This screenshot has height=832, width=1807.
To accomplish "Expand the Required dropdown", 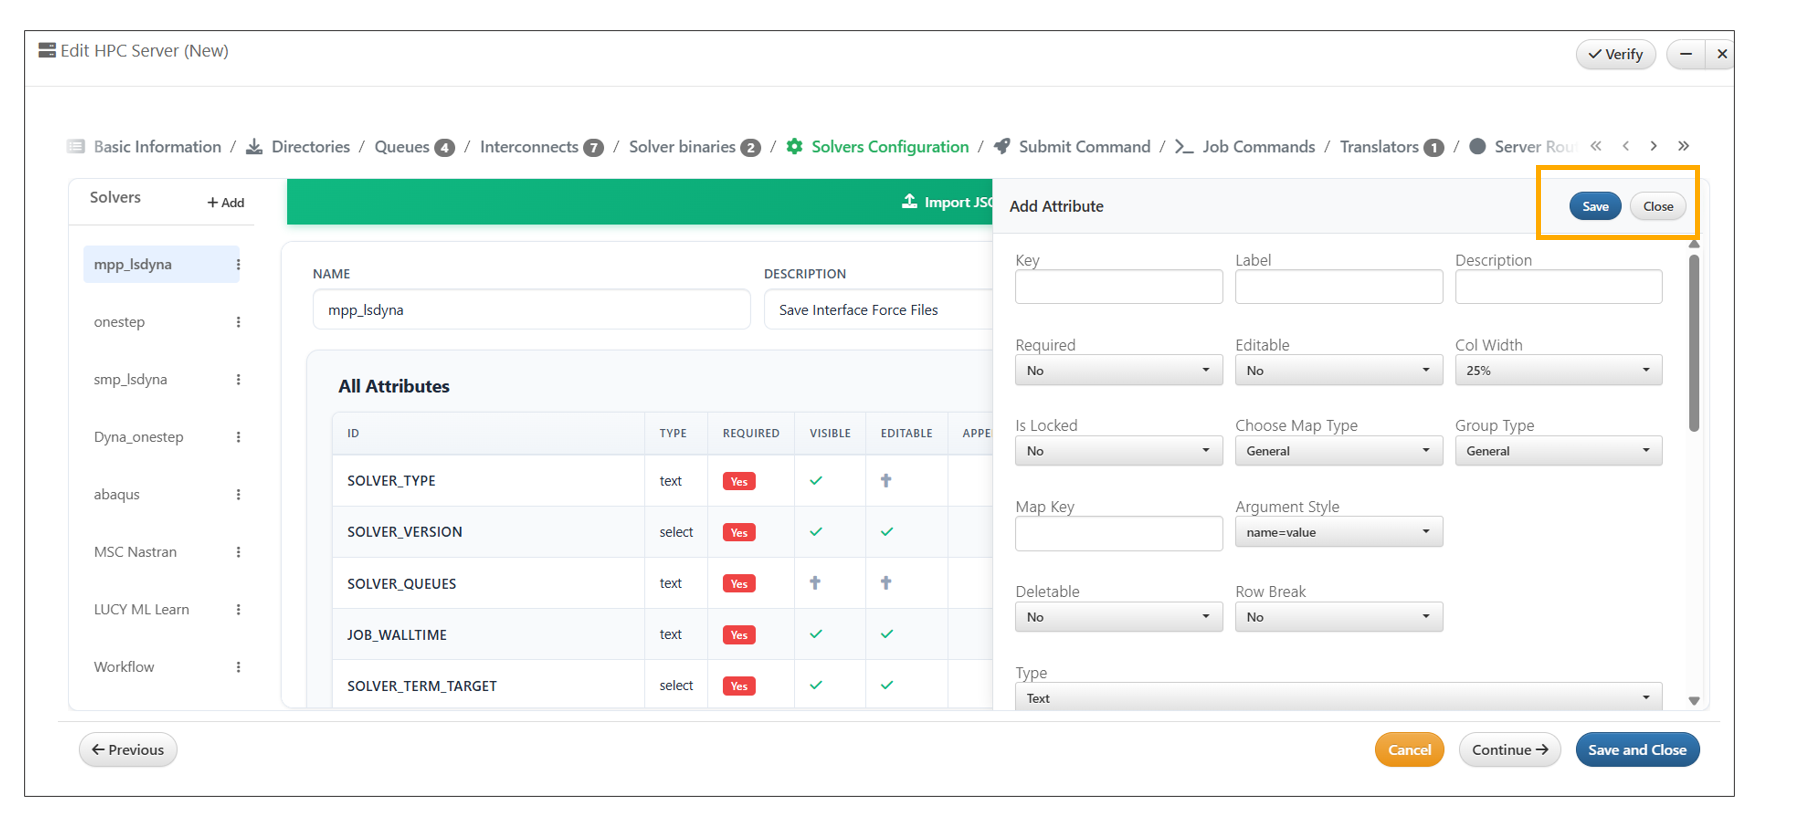I will click(1118, 371).
